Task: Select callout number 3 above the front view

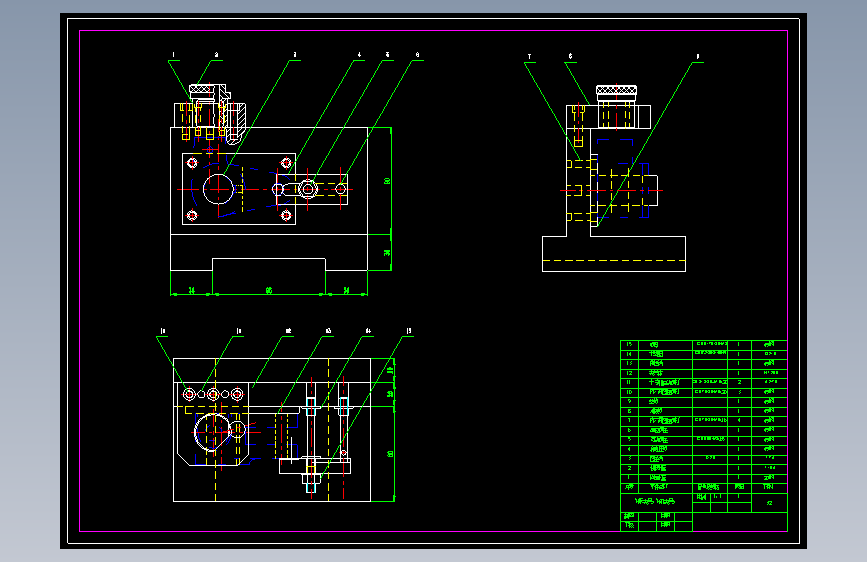Action: coord(295,55)
